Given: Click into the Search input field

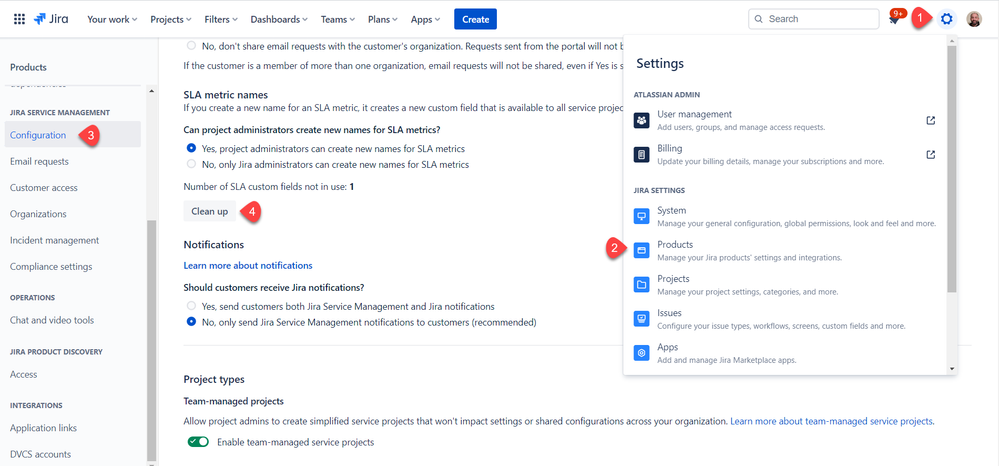Looking at the screenshot, I should click(x=814, y=19).
